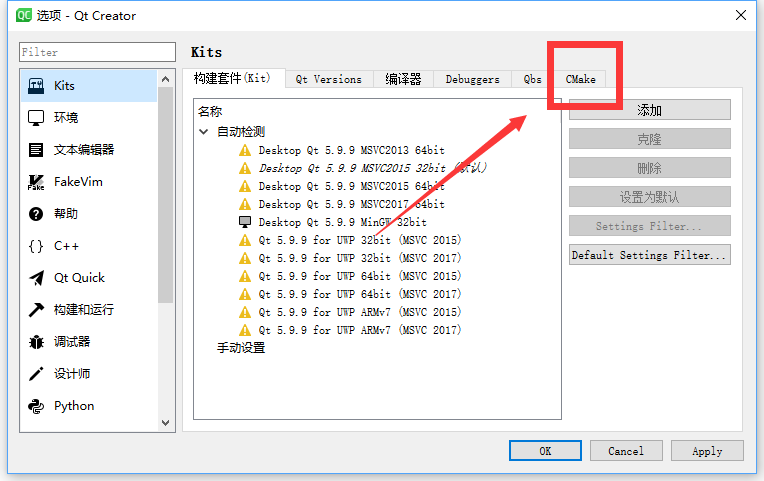The width and height of the screenshot is (764, 481).
Task: Click warning icon for MSVC2013 64bit kit
Action: click(x=245, y=150)
